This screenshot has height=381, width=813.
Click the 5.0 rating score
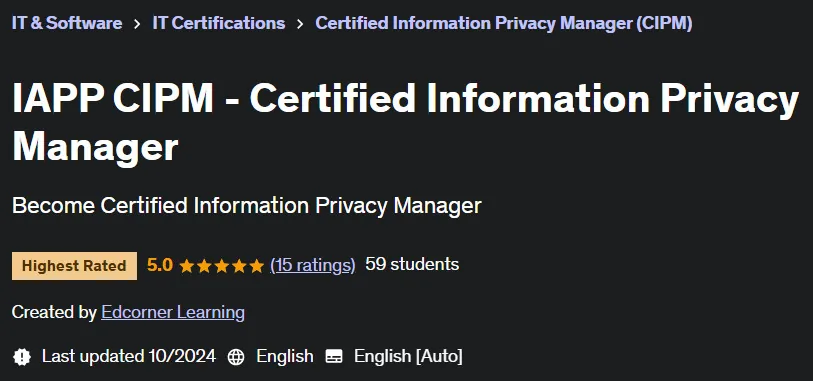click(160, 265)
